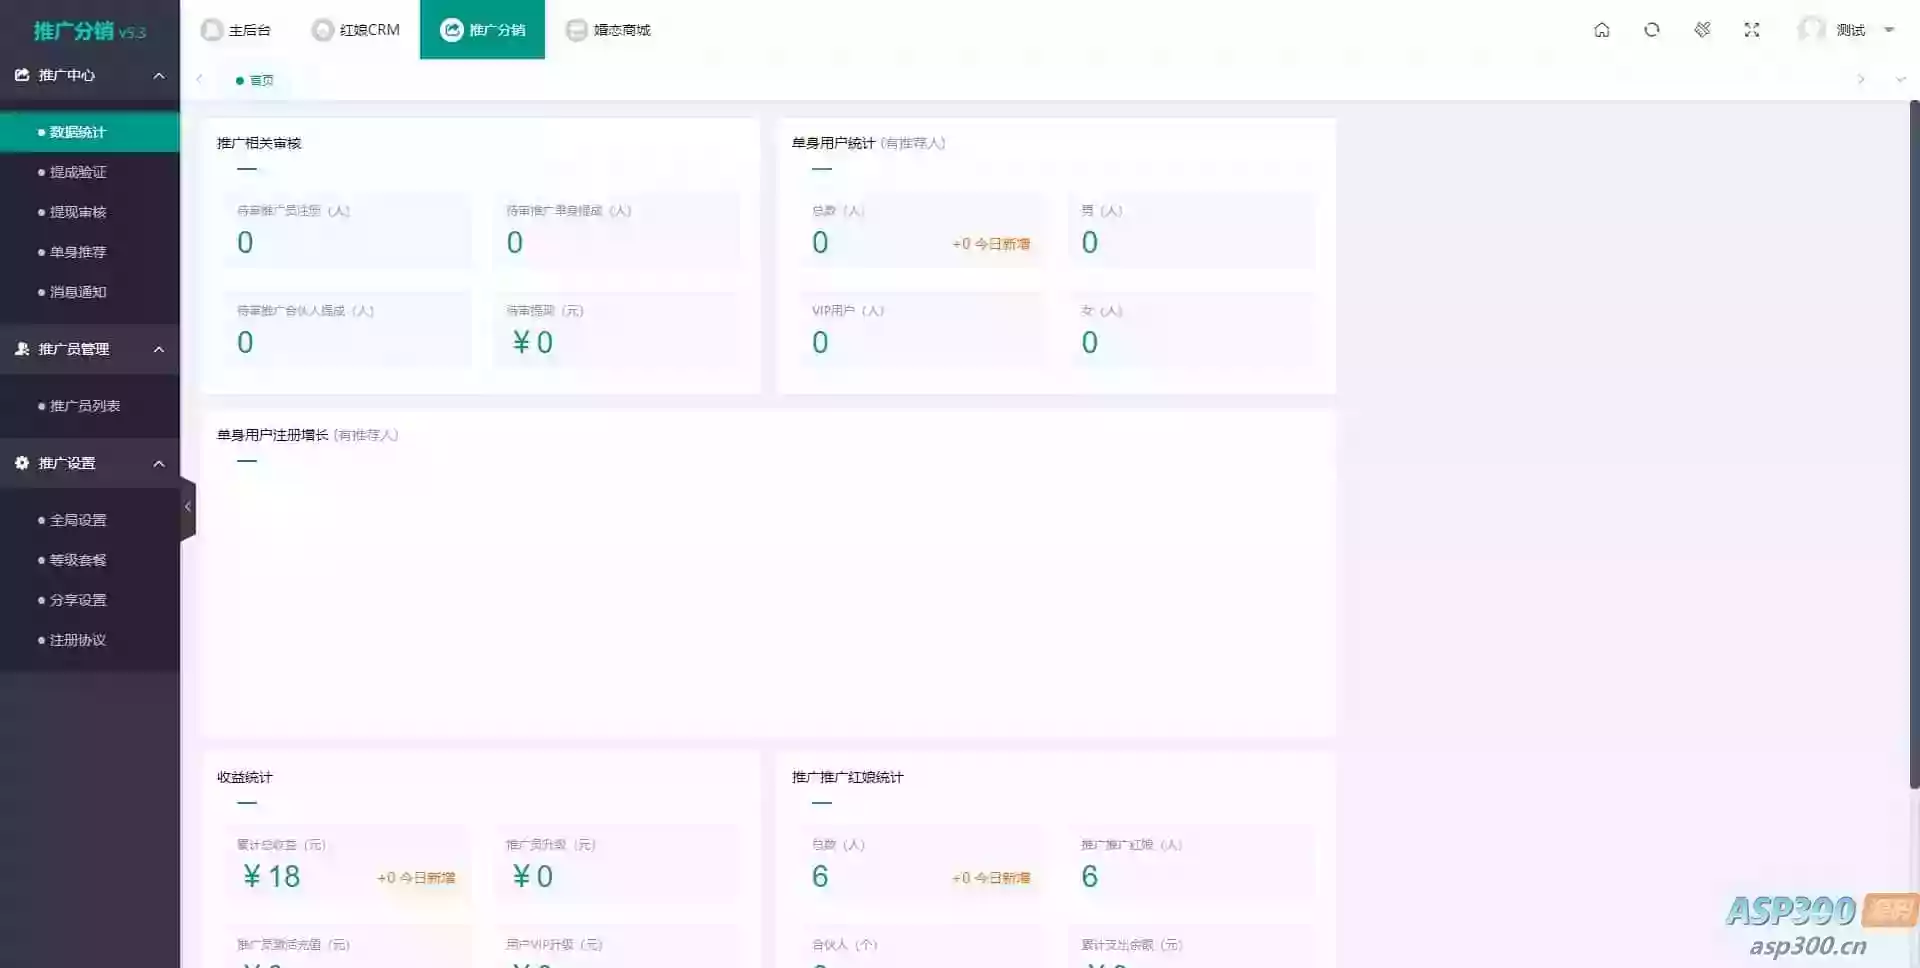Click the active 首页 breadcrumb tab

coord(256,80)
